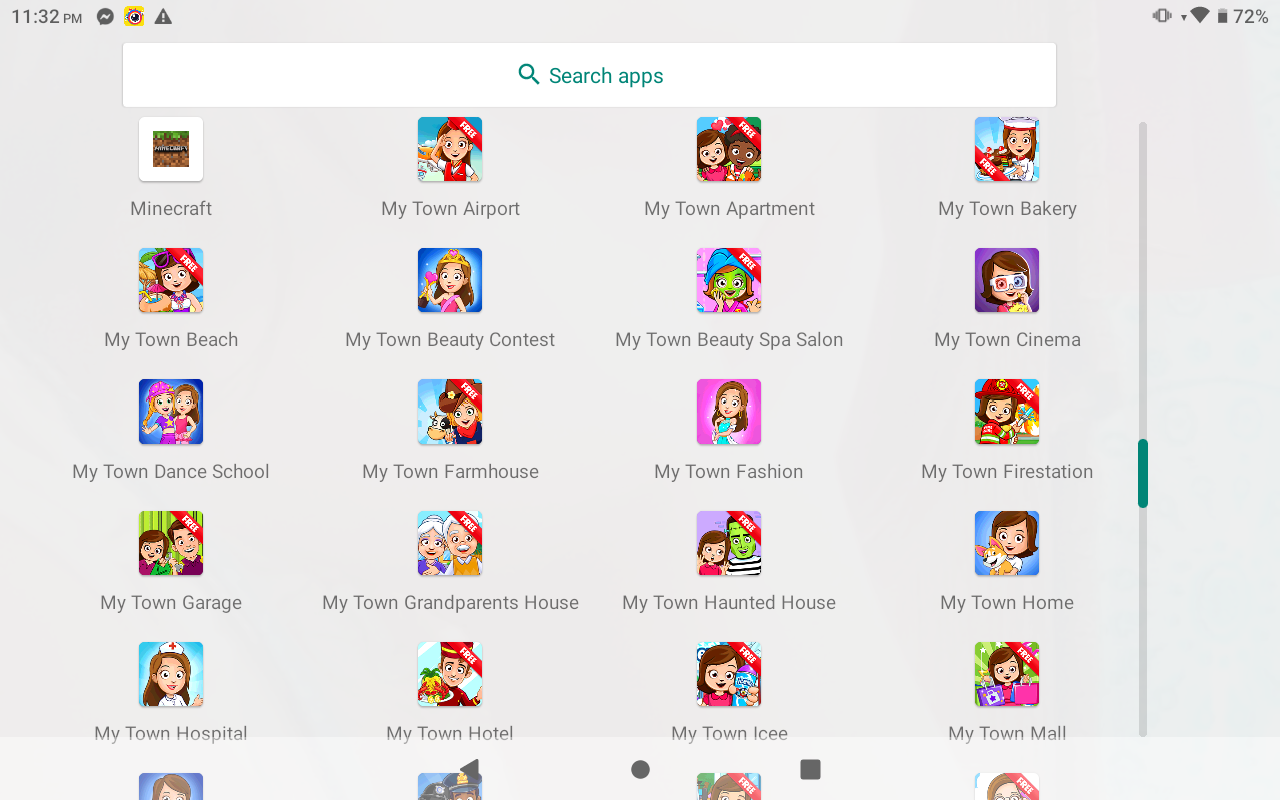This screenshot has height=800, width=1280.
Task: Open My Town Beauty Spa Salon icon
Action: point(729,280)
